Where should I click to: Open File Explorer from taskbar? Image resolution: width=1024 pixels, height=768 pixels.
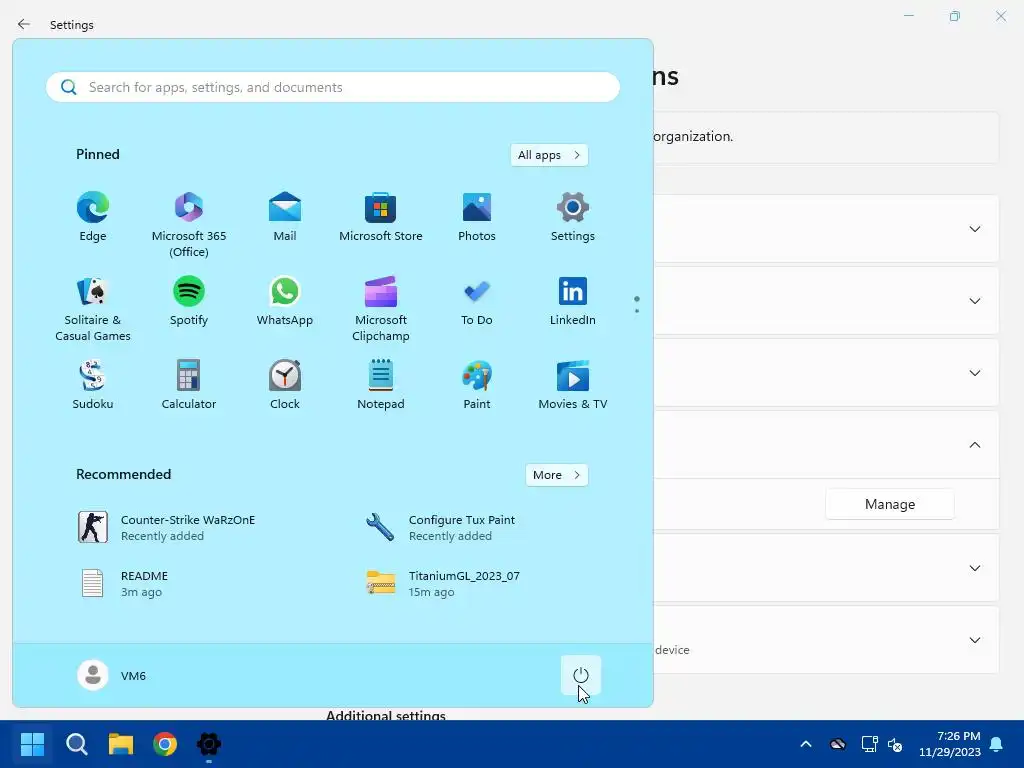point(121,744)
